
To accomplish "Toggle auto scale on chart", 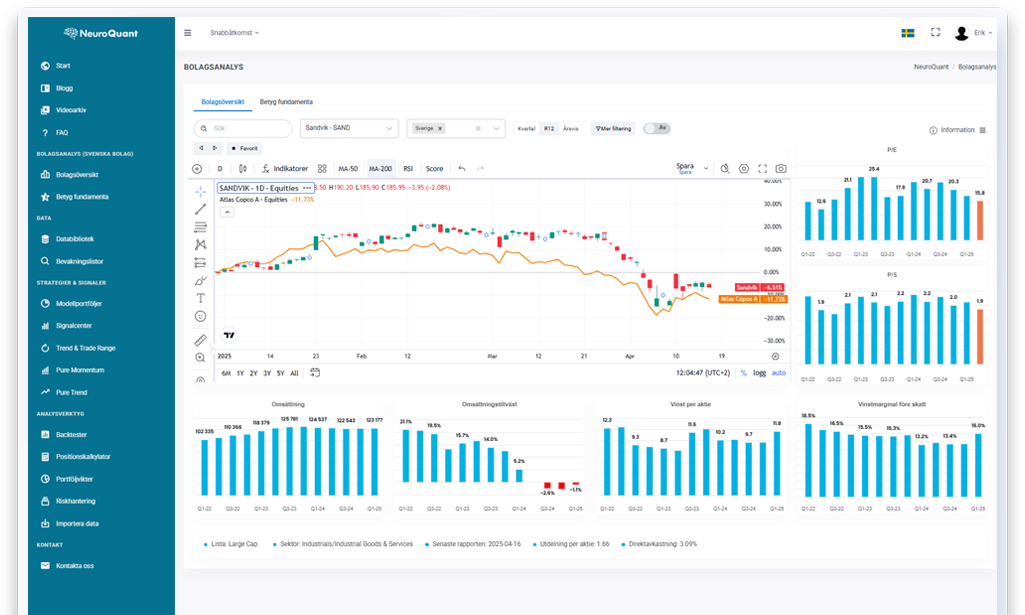I will (x=779, y=373).
